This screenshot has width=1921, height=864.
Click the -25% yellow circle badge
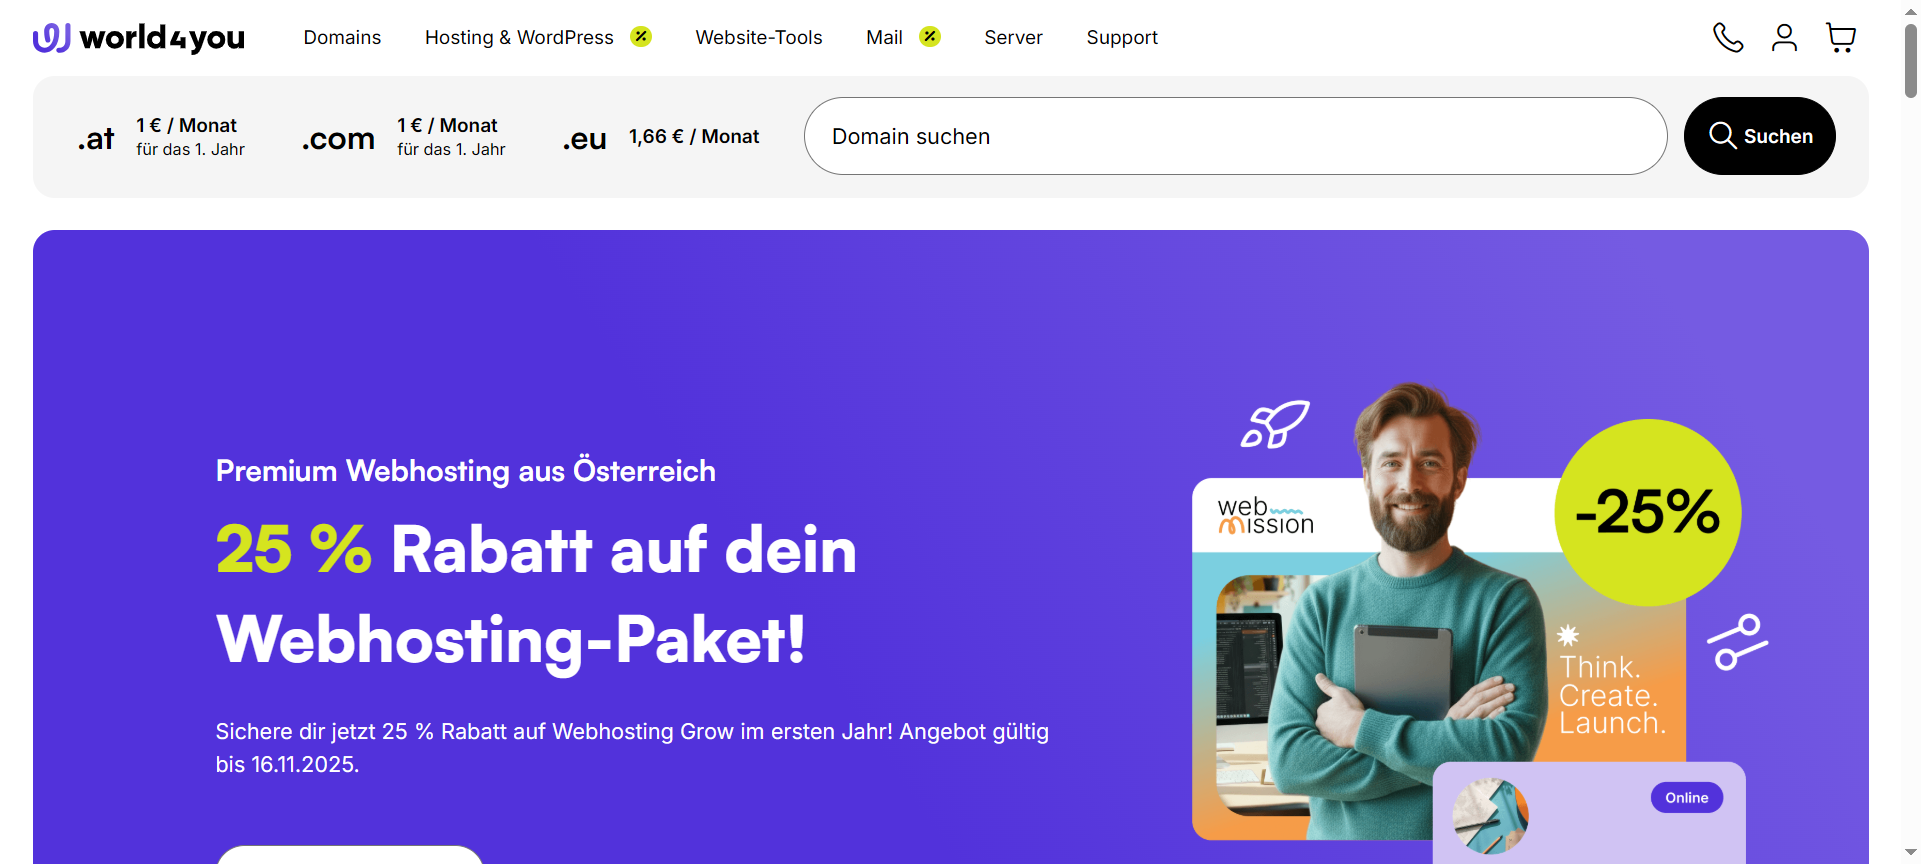point(1648,512)
